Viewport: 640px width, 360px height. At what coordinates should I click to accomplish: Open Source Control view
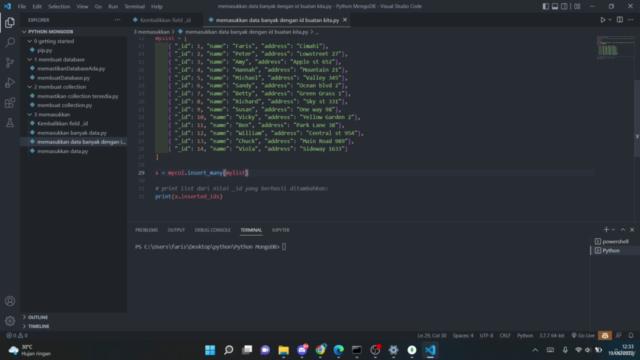[x=10, y=62]
